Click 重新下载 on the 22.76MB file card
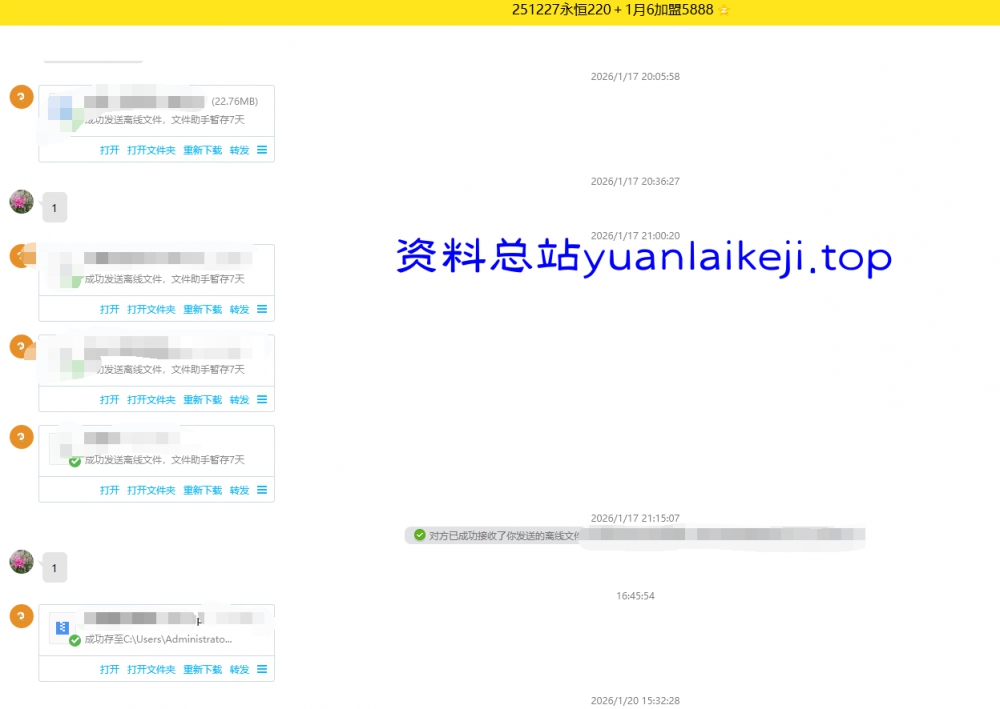Viewport: 1000px width, 709px height. coord(202,150)
